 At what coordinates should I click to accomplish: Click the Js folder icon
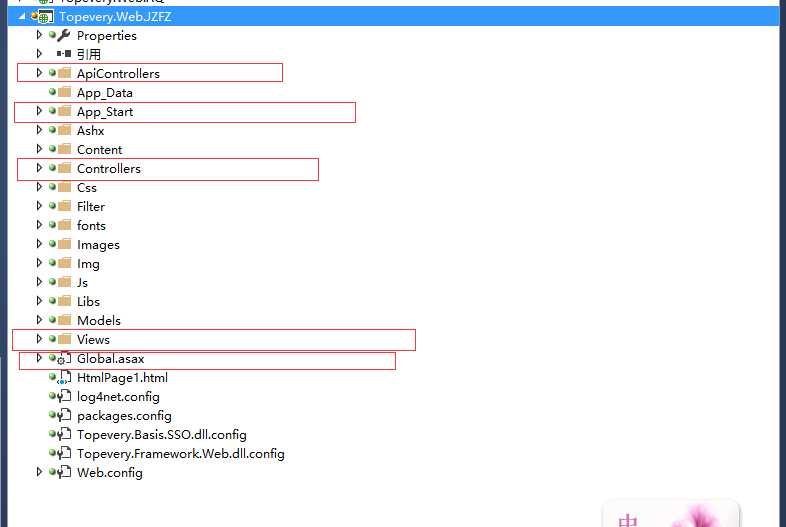(x=64, y=282)
